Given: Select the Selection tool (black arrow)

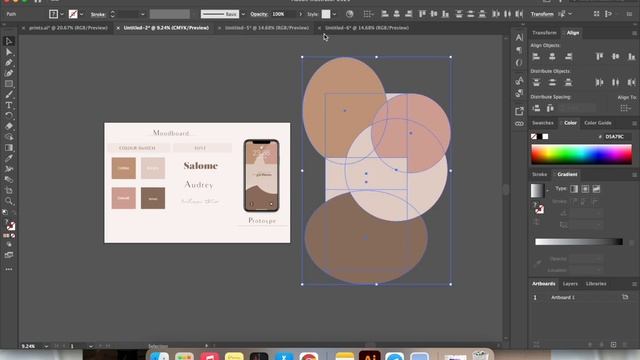Looking at the screenshot, I should [x=9, y=41].
